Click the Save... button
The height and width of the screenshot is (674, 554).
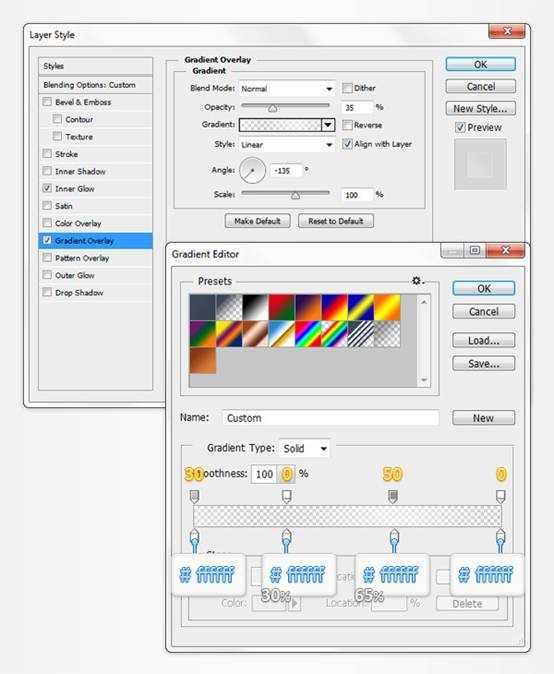coord(484,364)
